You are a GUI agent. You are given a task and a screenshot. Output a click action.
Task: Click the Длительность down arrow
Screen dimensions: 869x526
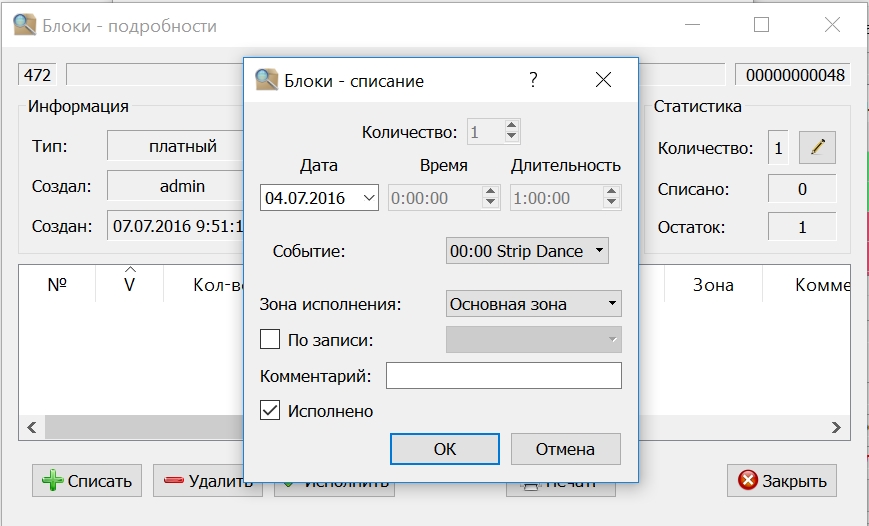click(611, 203)
